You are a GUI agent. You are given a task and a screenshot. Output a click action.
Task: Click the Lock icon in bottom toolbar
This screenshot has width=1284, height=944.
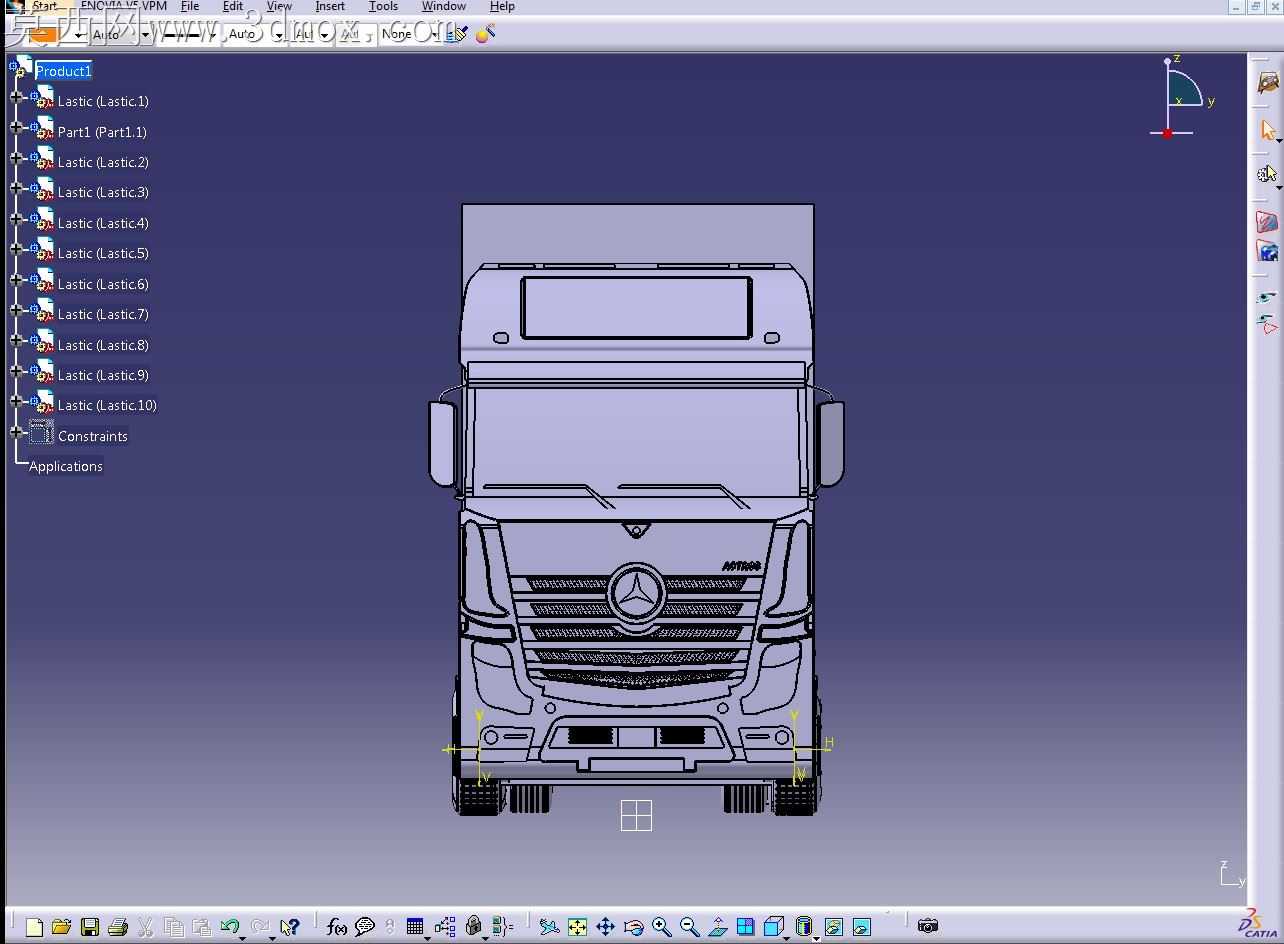pyautogui.click(x=474, y=927)
